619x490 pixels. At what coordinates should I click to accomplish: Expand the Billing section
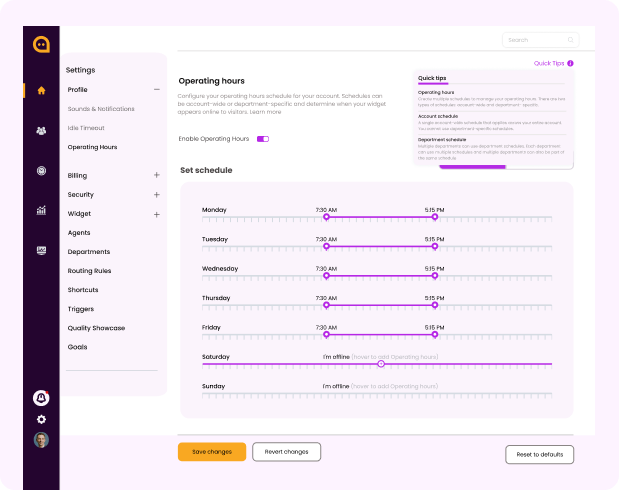click(x=157, y=175)
